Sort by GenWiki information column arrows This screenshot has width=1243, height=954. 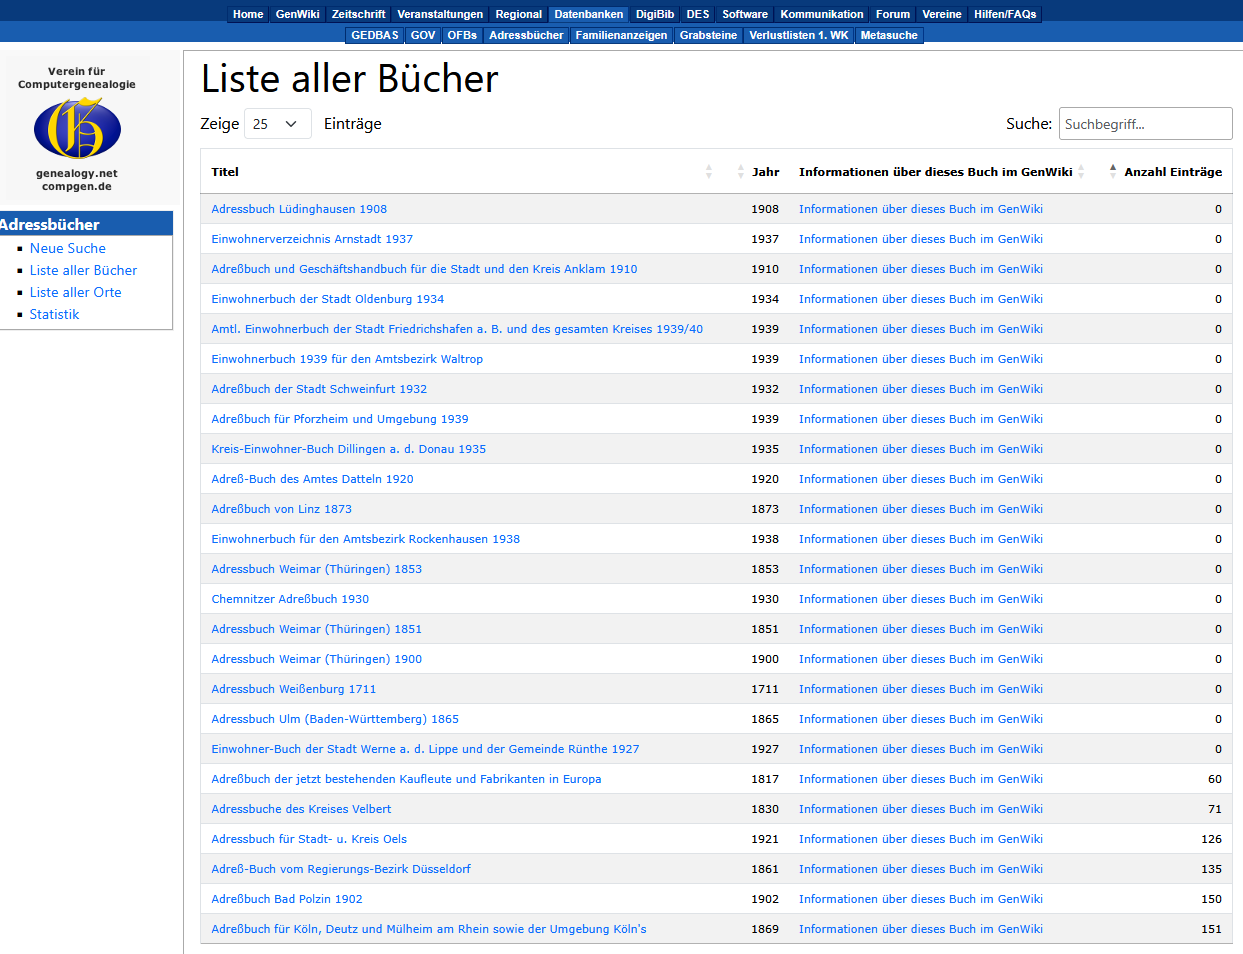(x=1081, y=172)
